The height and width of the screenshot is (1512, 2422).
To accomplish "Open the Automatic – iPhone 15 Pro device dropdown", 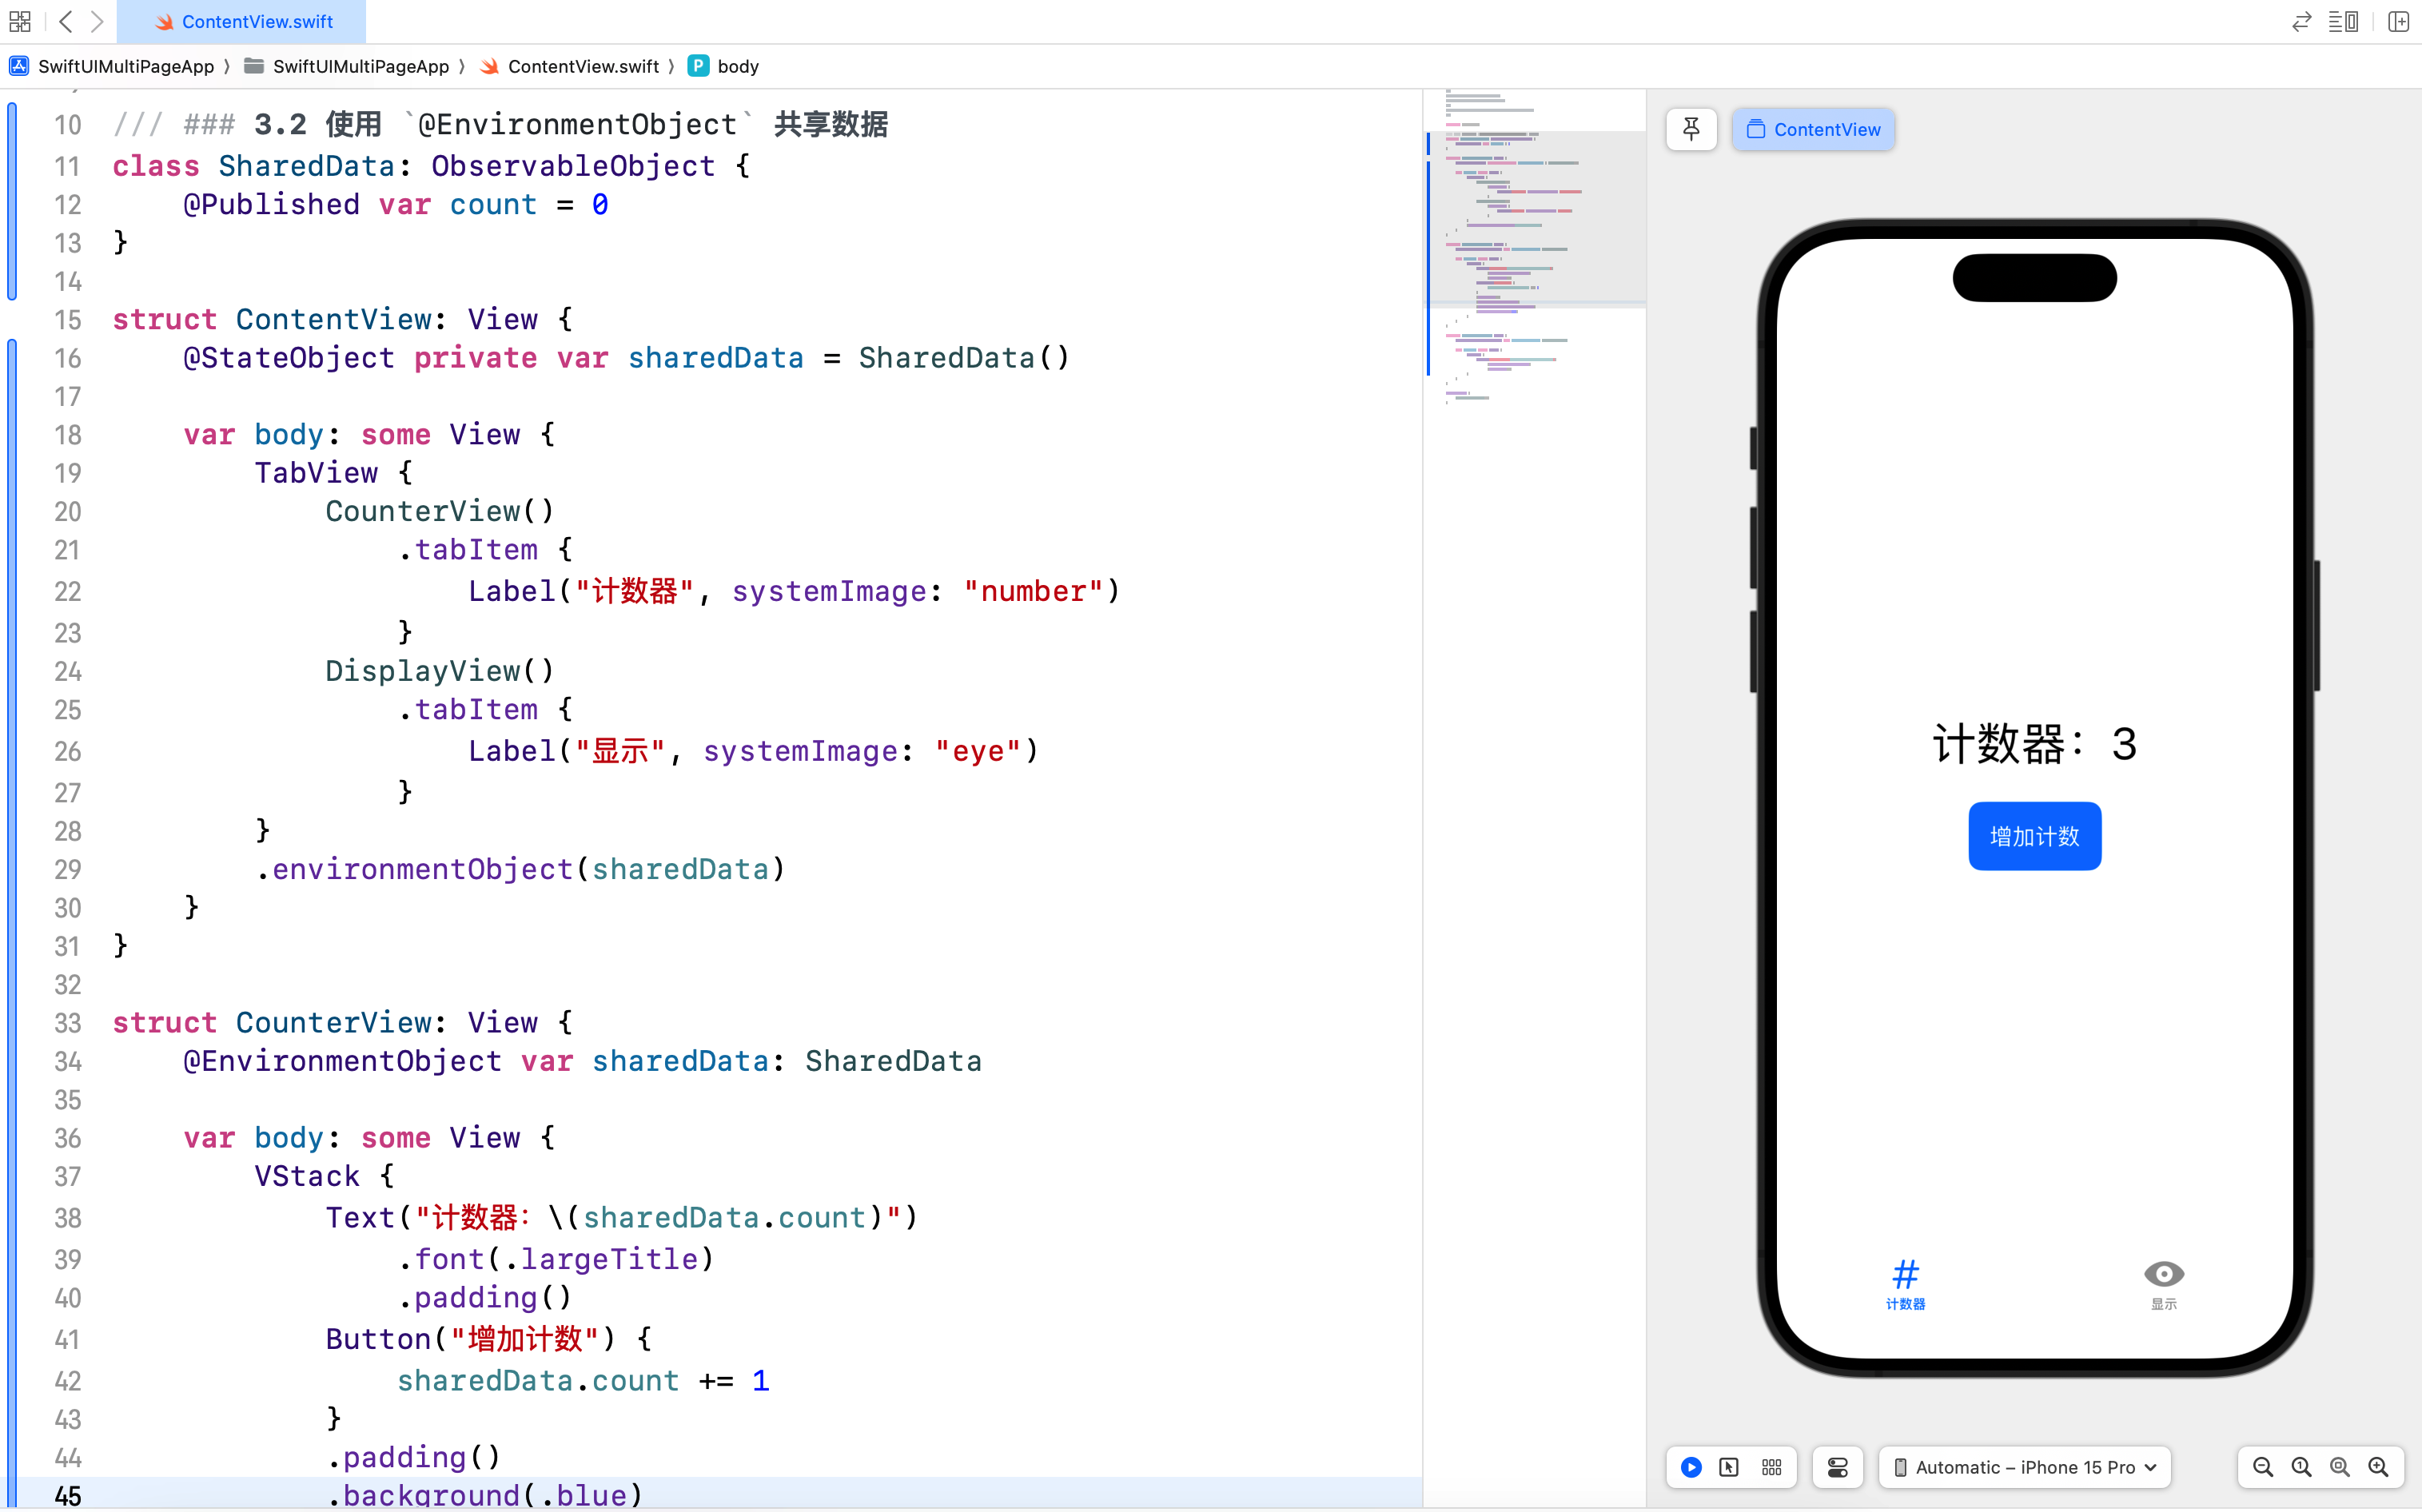I will coord(2025,1467).
